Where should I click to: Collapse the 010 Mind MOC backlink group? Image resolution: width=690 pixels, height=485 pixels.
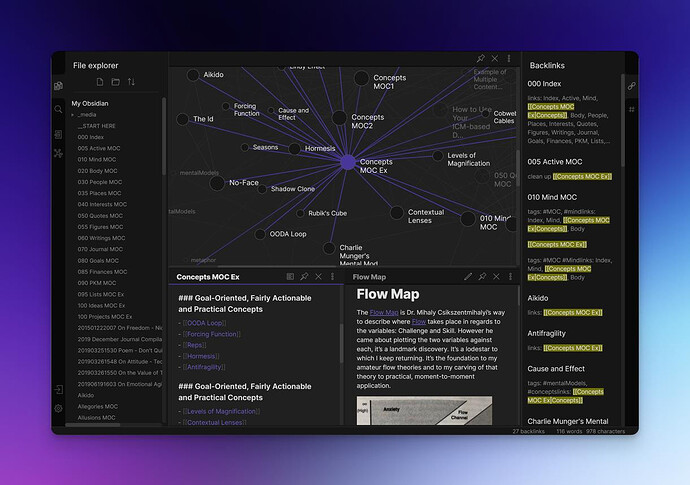(552, 197)
